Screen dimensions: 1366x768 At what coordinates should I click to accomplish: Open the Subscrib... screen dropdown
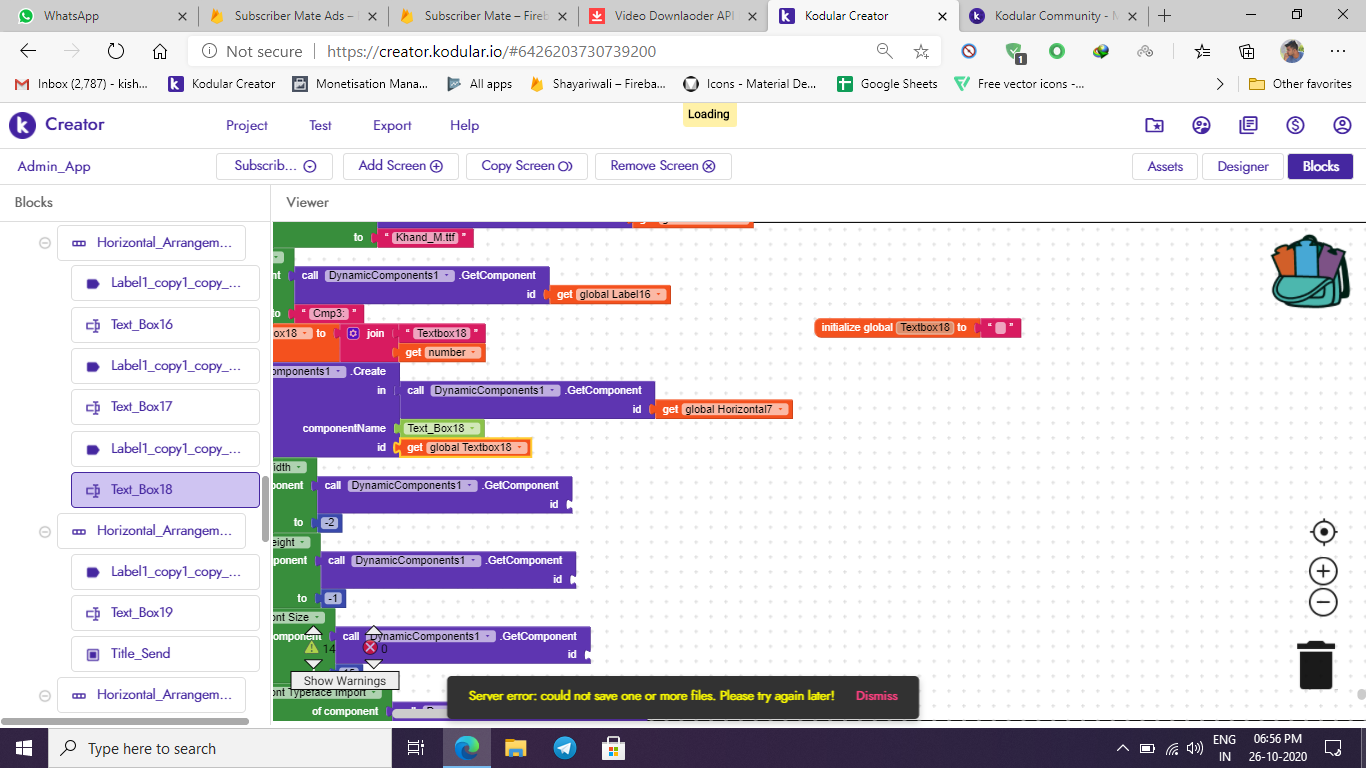click(275, 166)
